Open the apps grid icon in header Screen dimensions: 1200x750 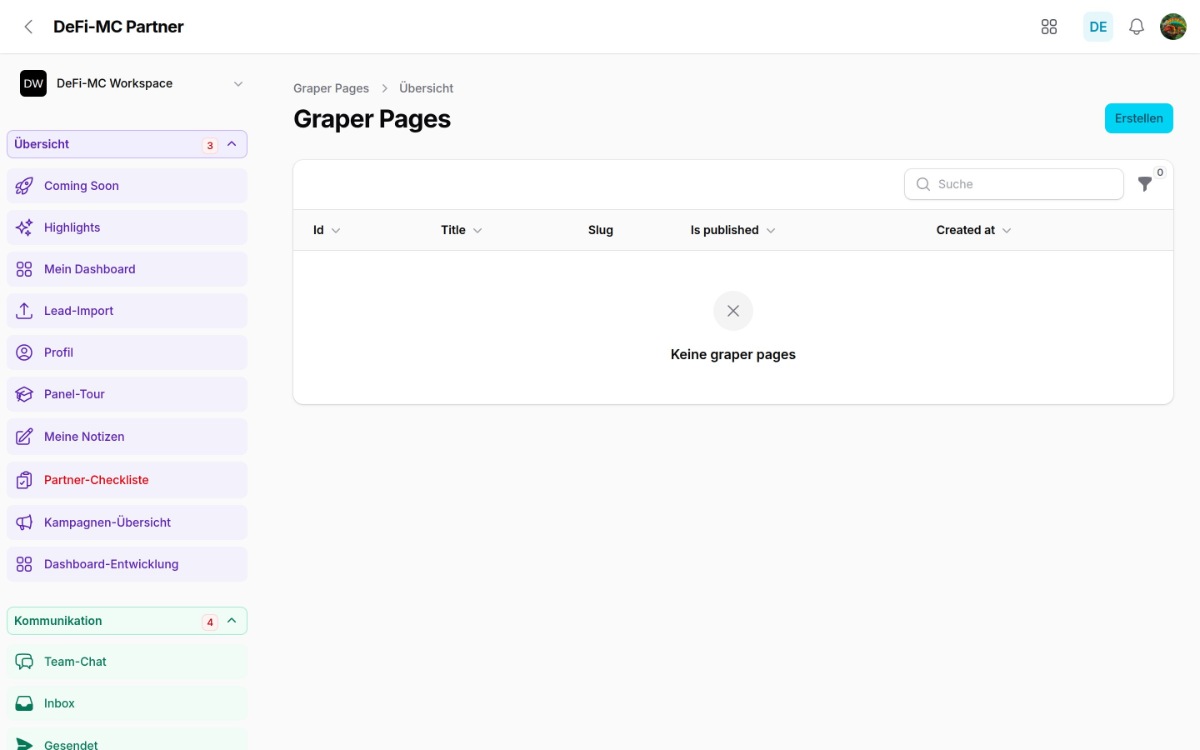1049,27
